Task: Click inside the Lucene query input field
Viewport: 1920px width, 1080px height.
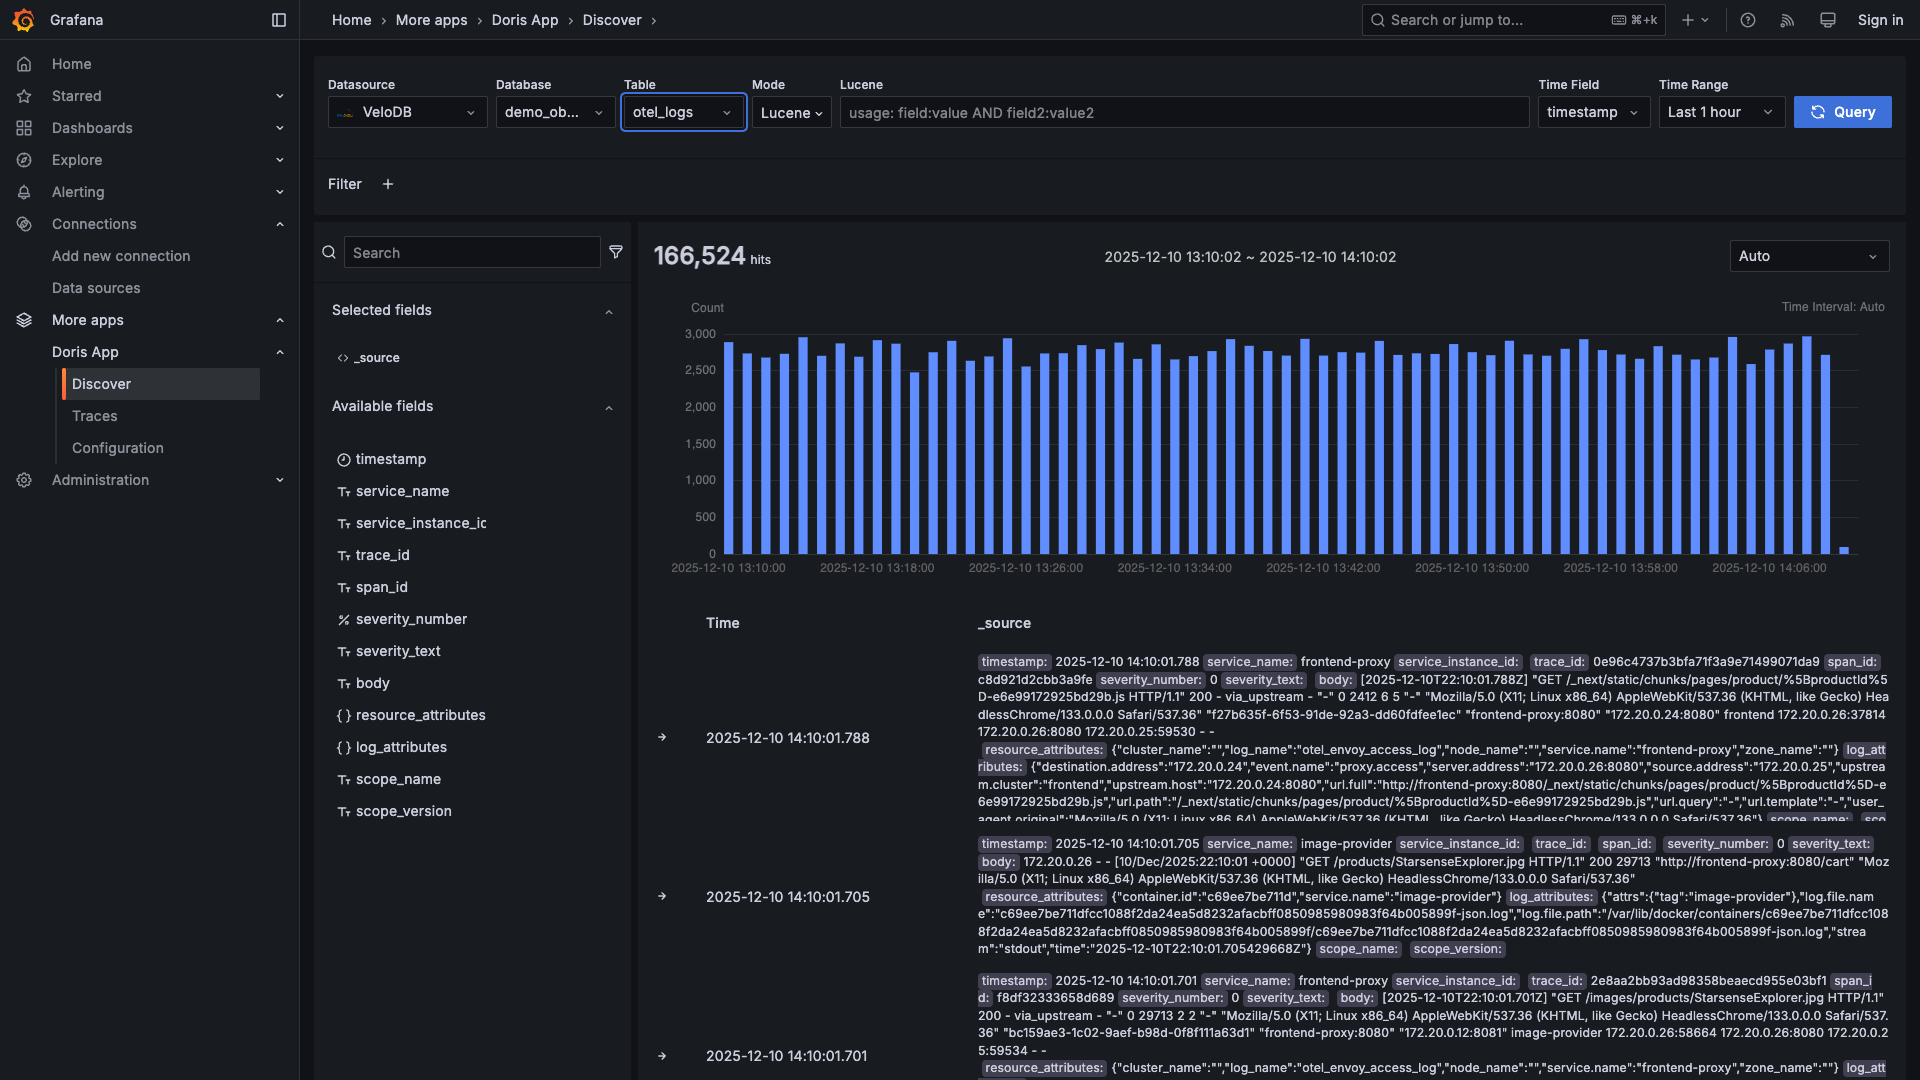Action: point(1184,112)
